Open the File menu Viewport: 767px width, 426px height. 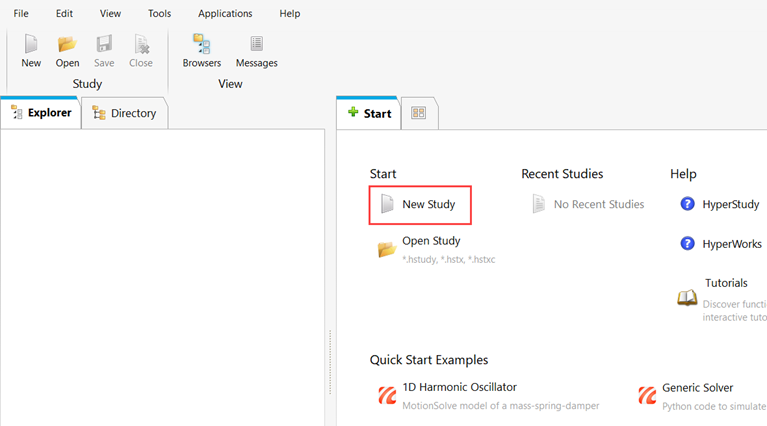click(21, 14)
